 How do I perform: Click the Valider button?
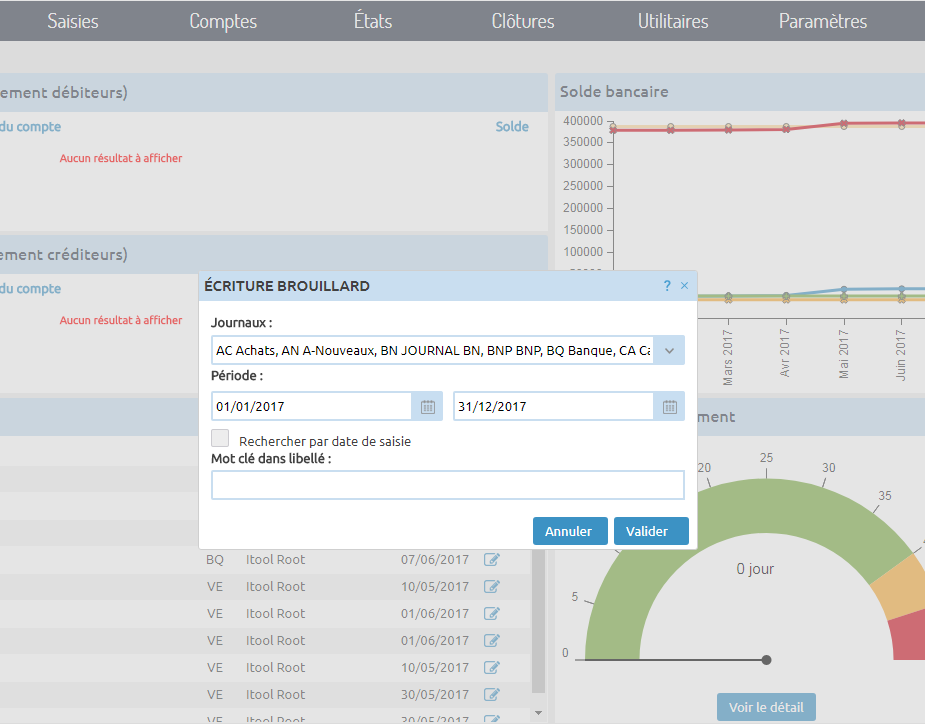coord(651,531)
